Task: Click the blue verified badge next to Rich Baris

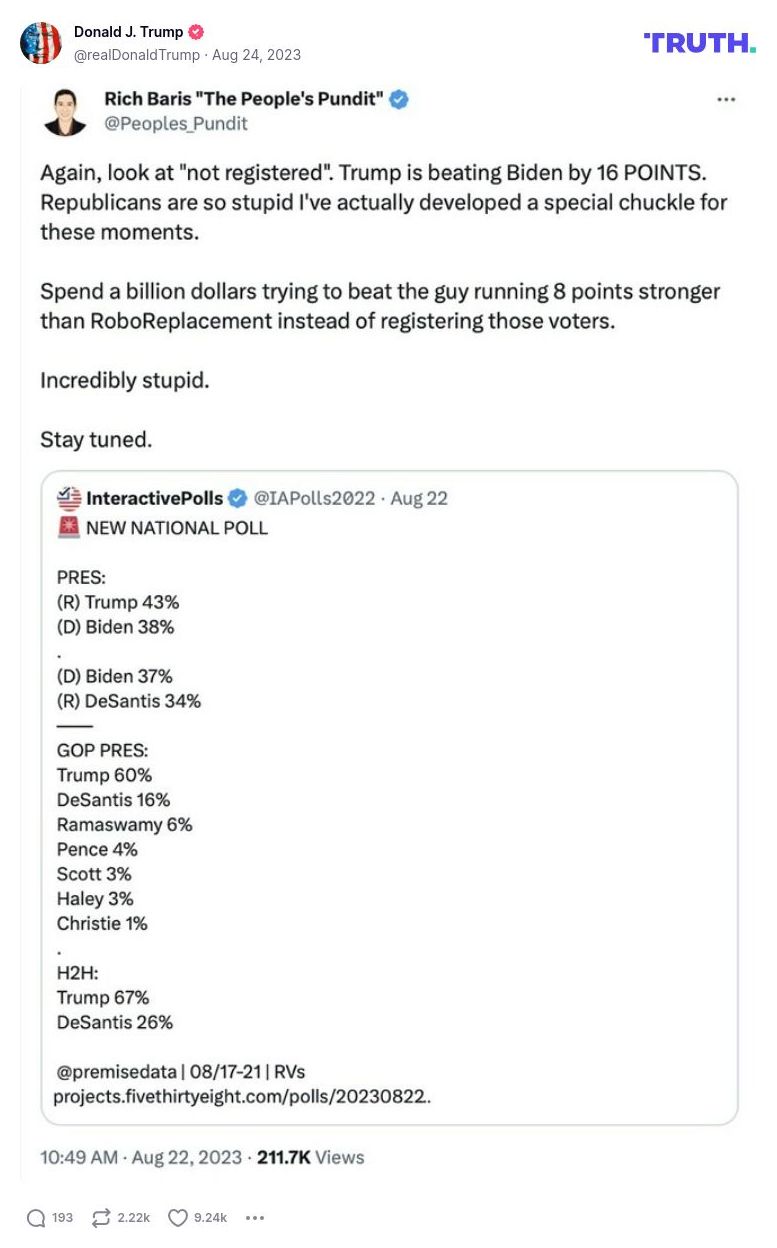Action: coord(399,99)
